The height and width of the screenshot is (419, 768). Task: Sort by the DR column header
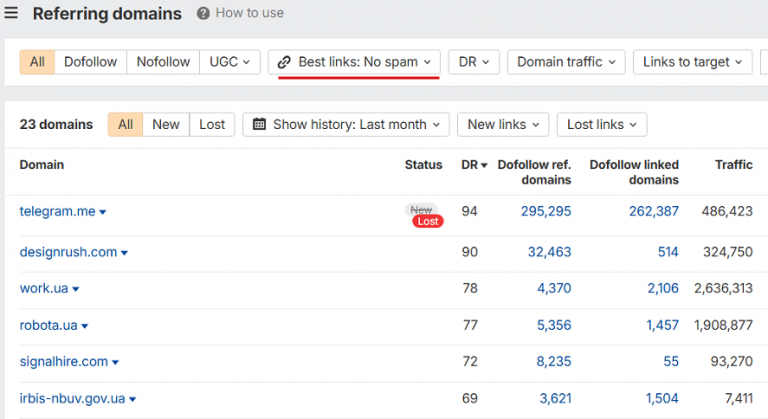474,165
